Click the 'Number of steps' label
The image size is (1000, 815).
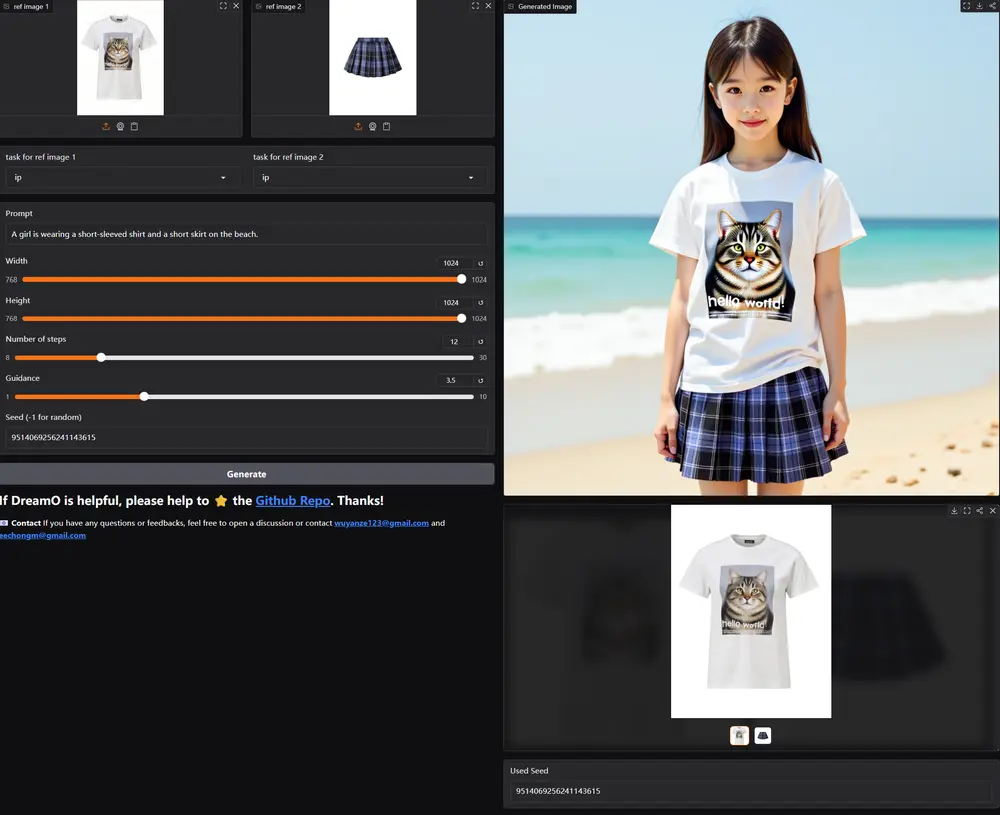(x=36, y=339)
